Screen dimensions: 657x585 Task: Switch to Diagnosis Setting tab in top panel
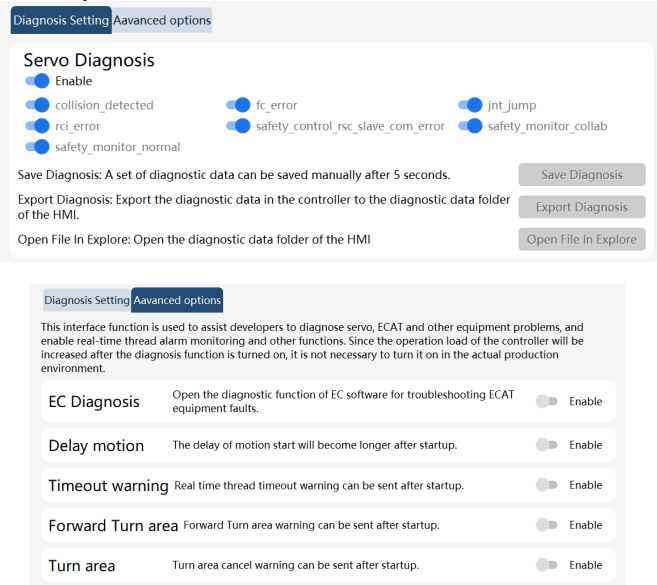coord(61,20)
